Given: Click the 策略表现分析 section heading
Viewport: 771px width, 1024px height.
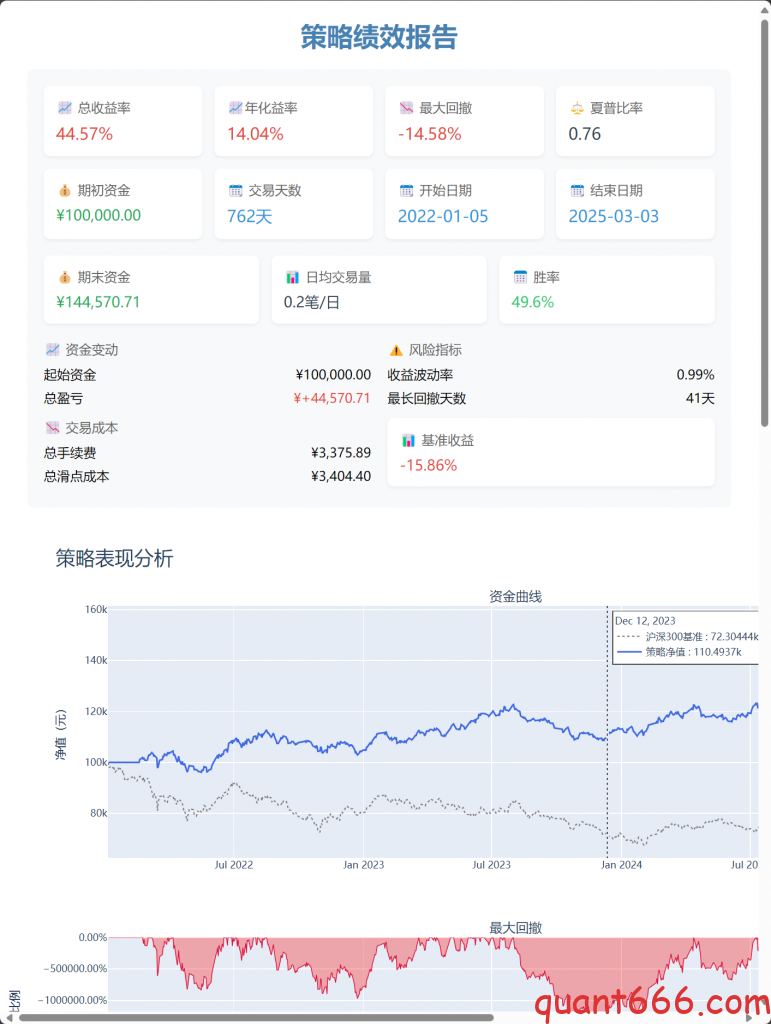Looking at the screenshot, I should (x=114, y=558).
